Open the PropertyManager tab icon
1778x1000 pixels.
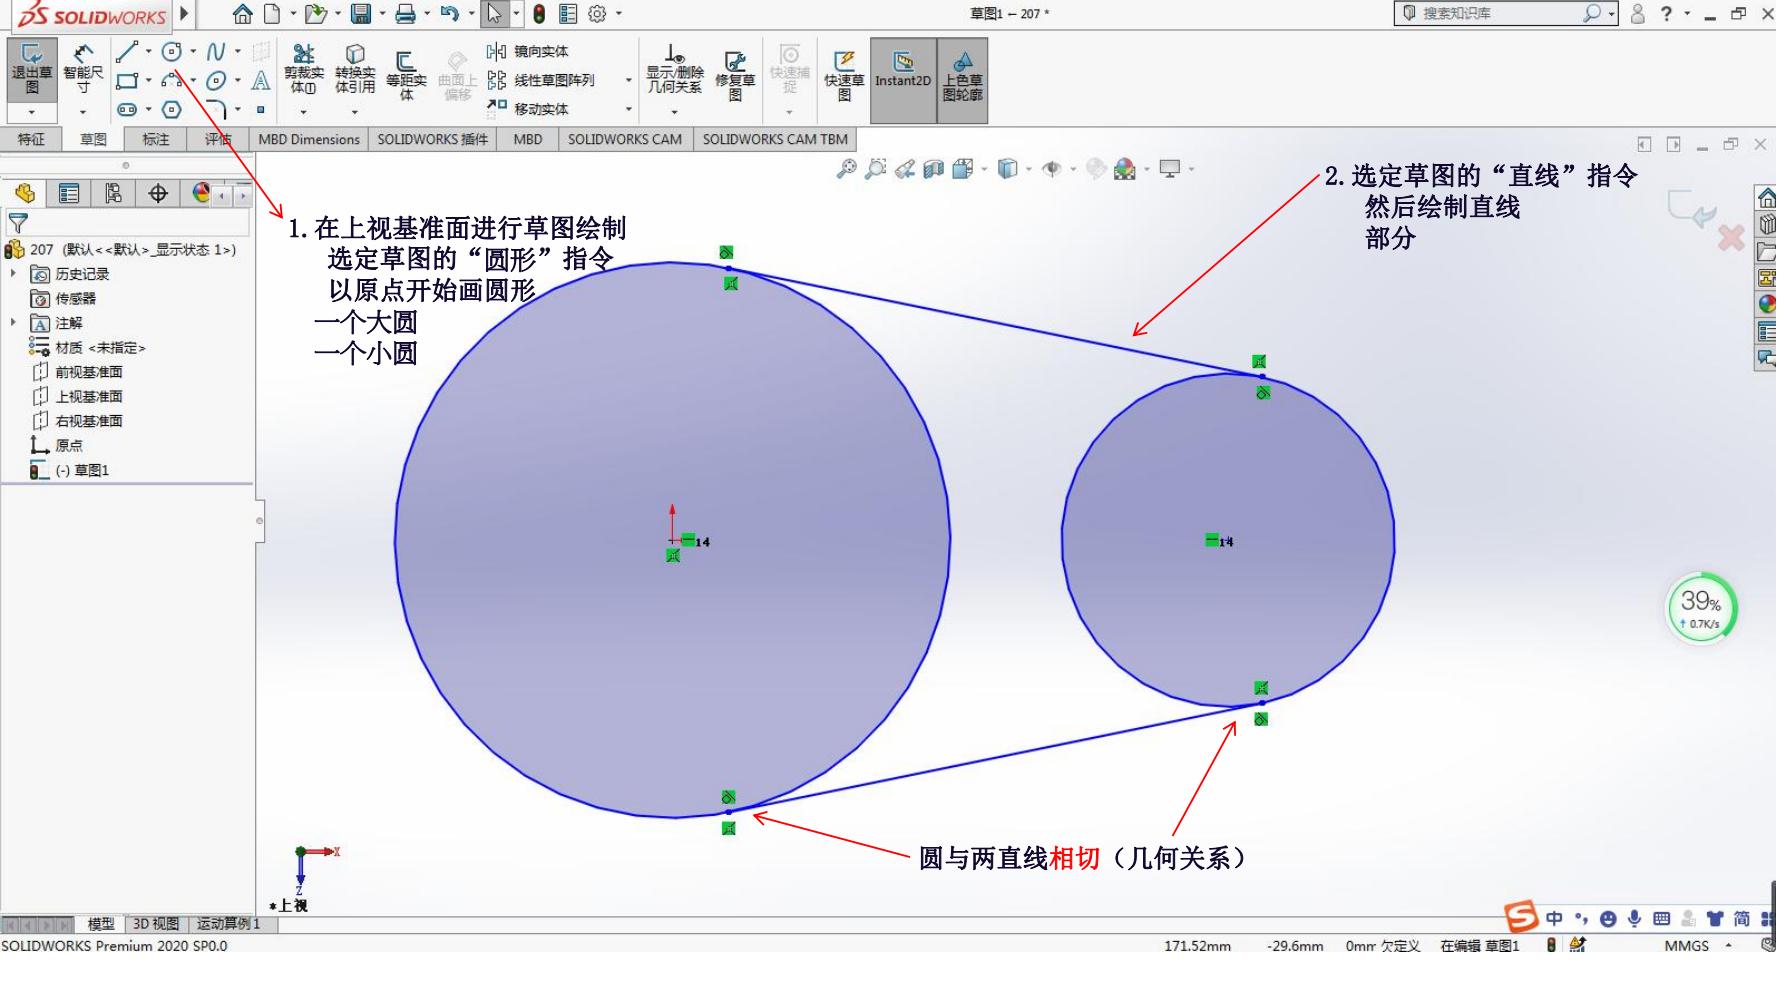(x=69, y=193)
